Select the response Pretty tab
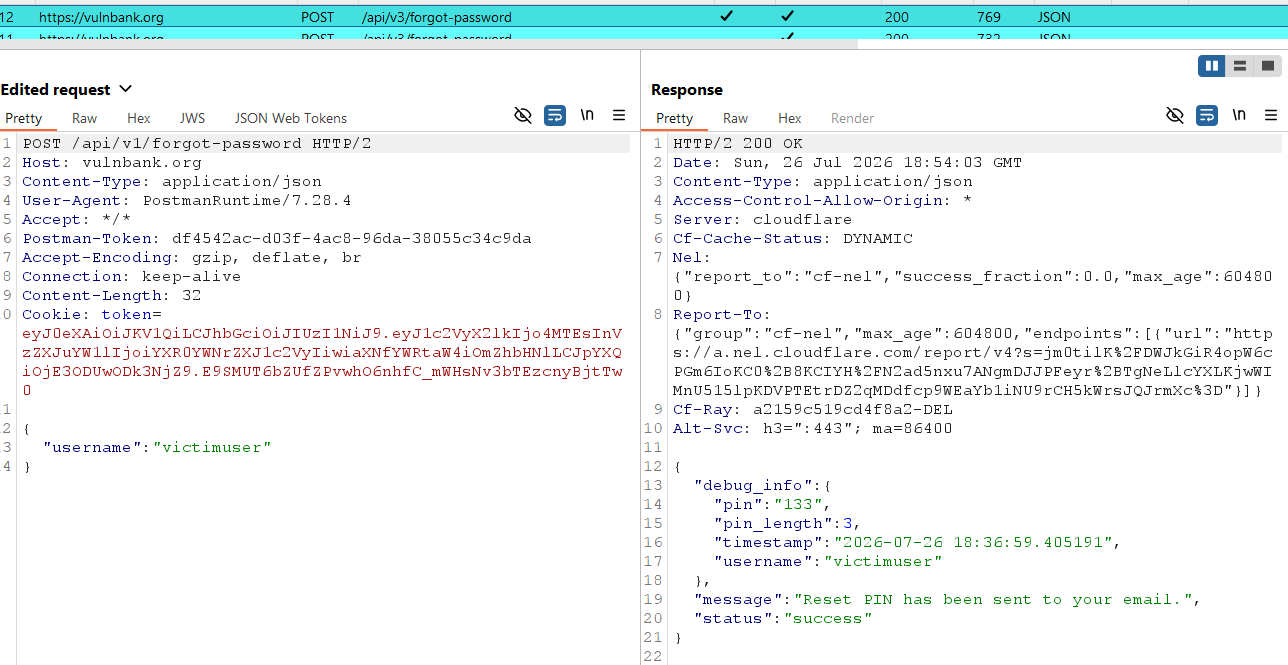This screenshot has width=1288, height=665. tap(674, 118)
